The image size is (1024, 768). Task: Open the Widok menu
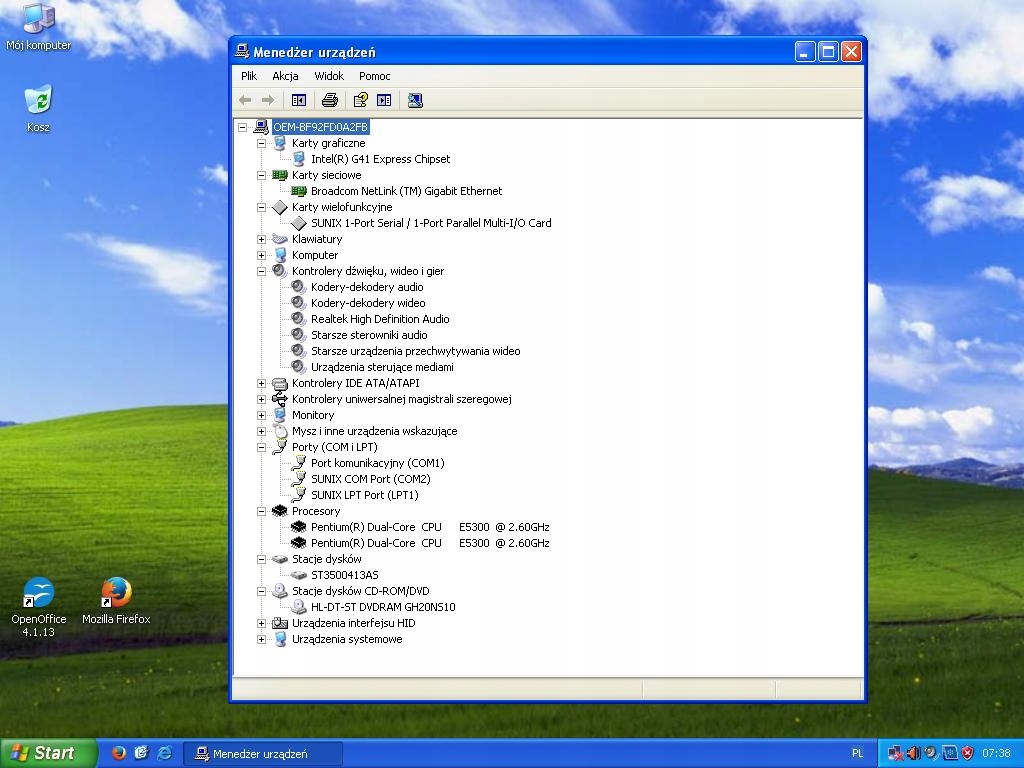329,76
